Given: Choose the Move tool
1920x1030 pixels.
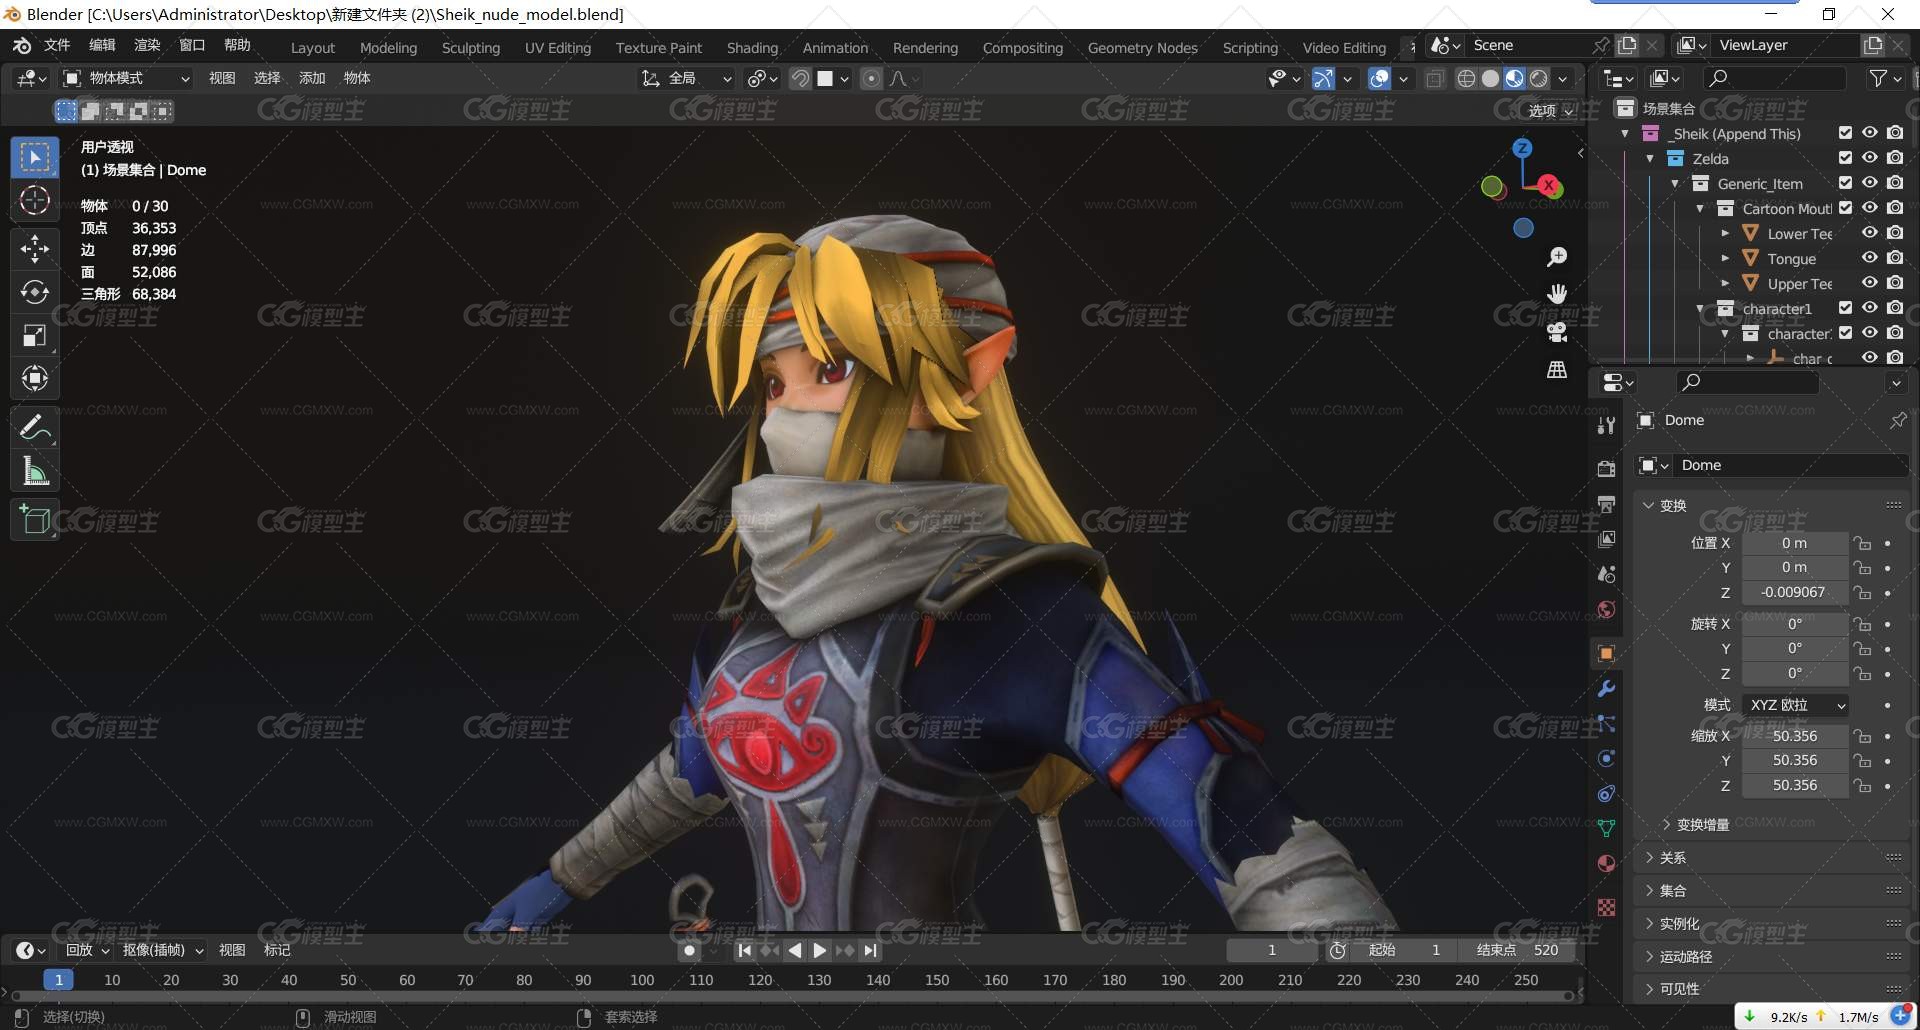Looking at the screenshot, I should (35, 248).
